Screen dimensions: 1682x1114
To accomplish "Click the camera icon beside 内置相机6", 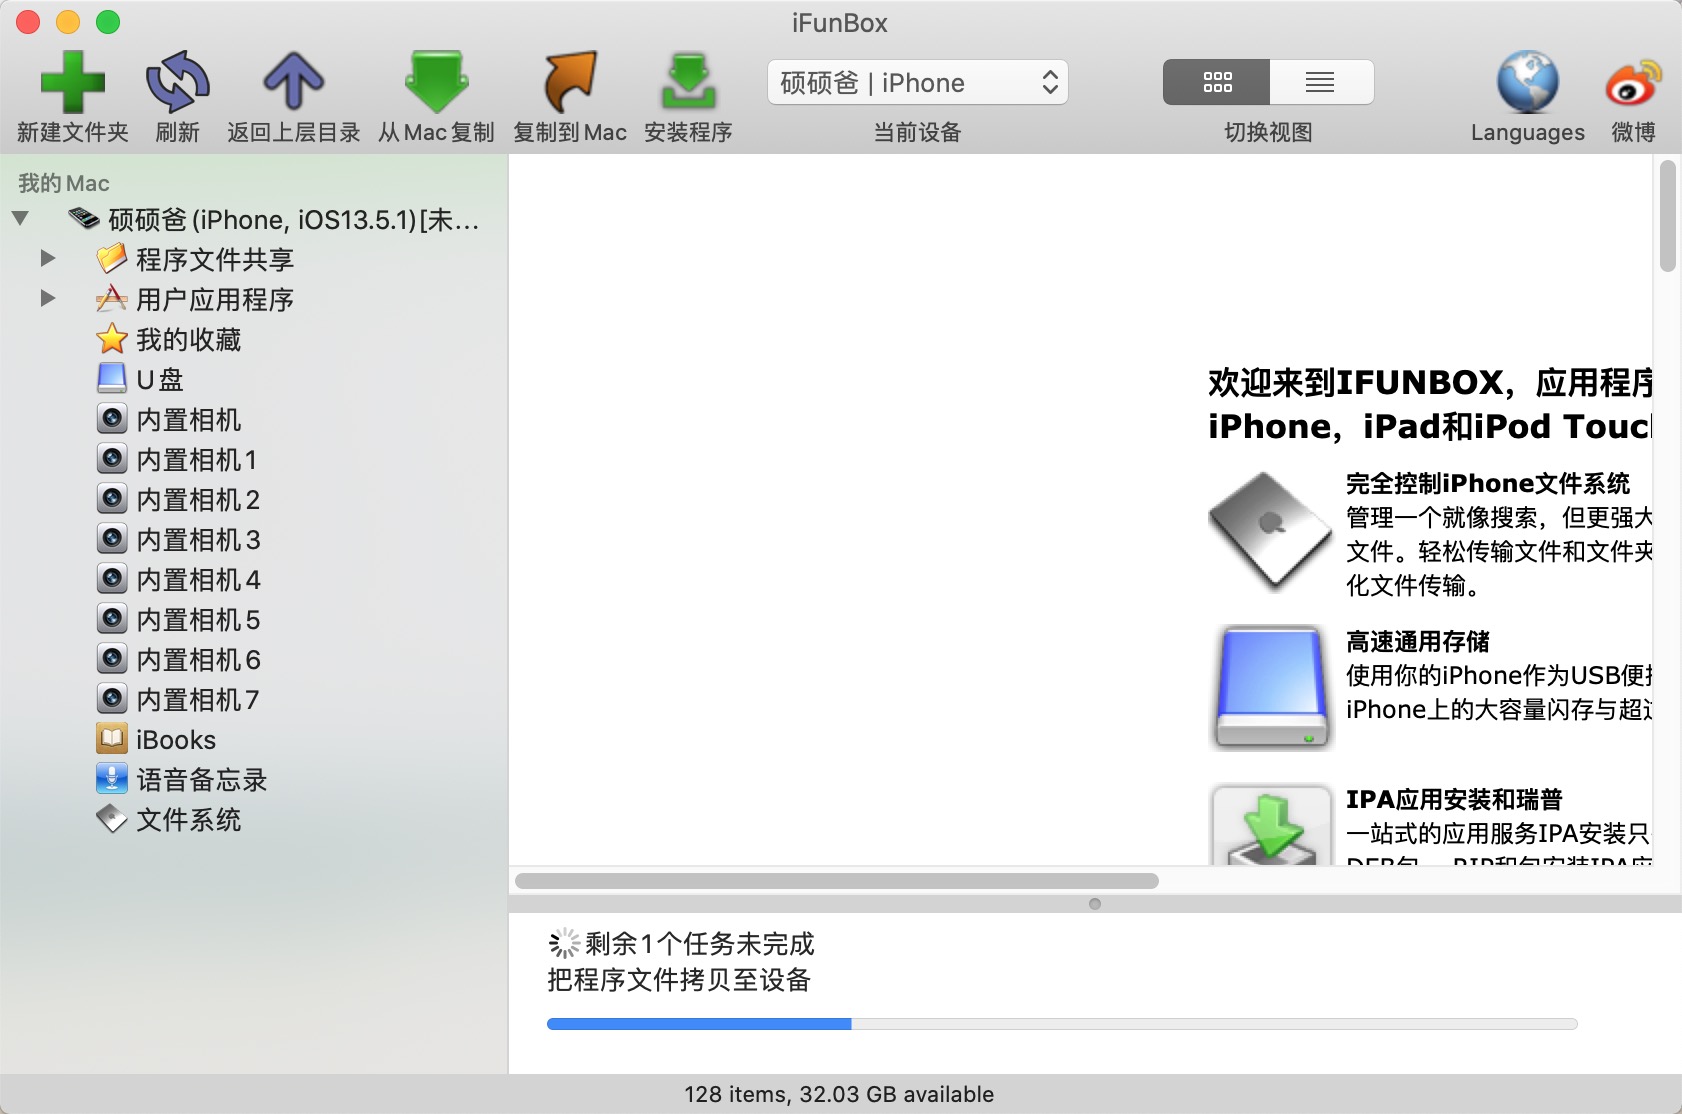I will tap(112, 659).
